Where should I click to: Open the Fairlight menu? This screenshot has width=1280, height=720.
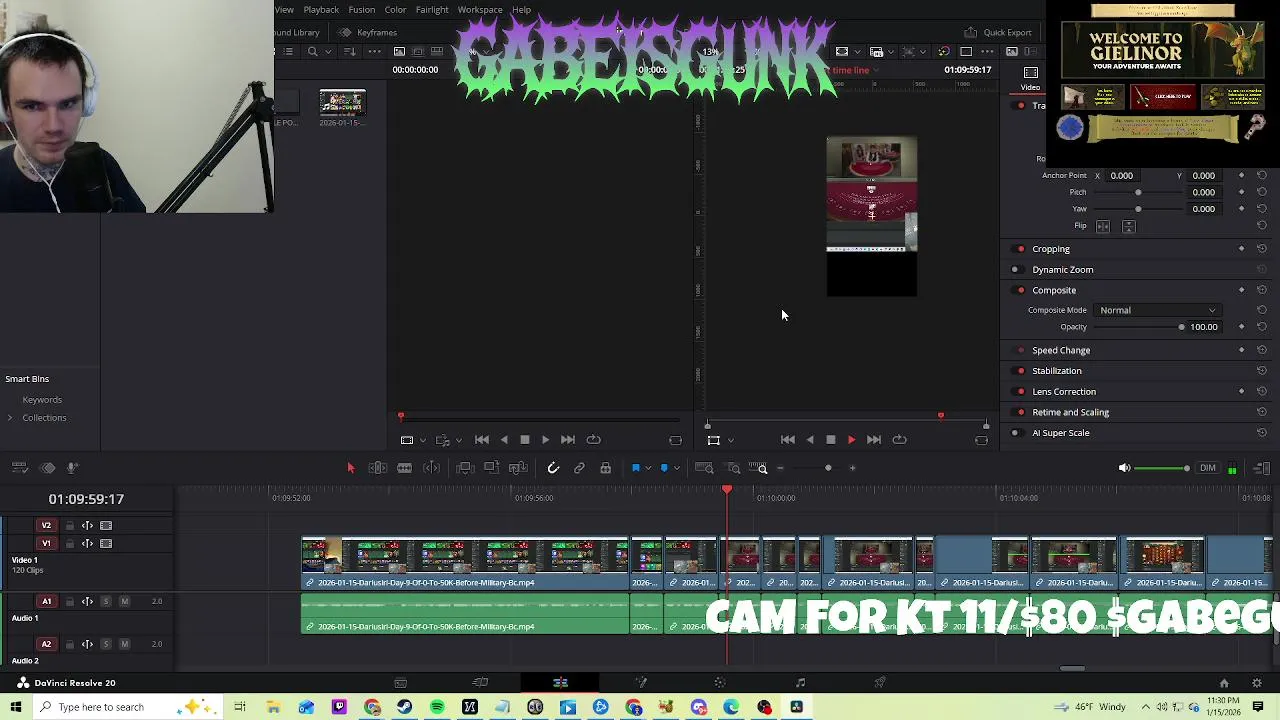(x=432, y=10)
